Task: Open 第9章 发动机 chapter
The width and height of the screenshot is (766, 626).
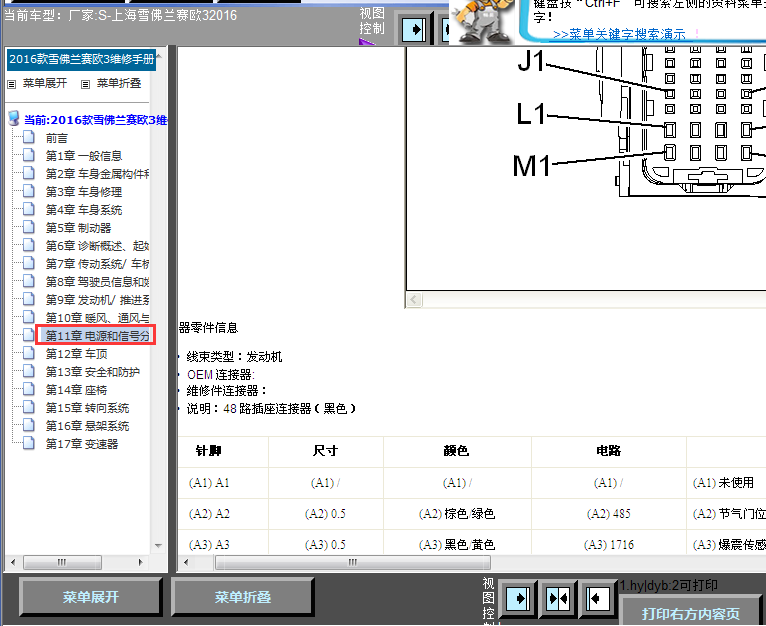Action: (97, 300)
